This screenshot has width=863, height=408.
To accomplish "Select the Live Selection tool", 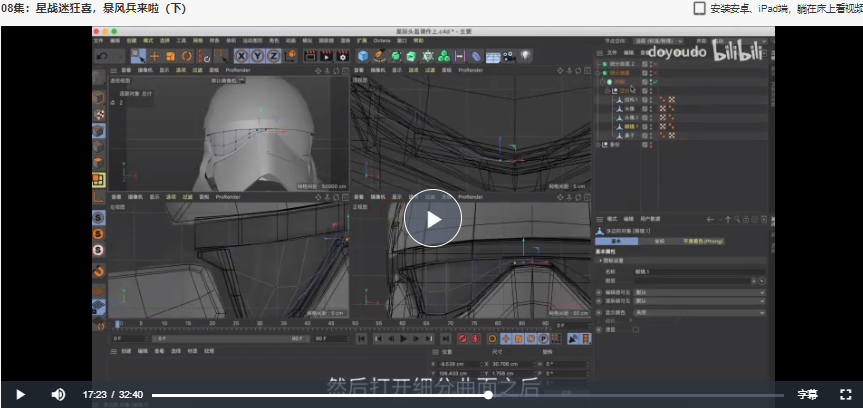I will click(138, 56).
